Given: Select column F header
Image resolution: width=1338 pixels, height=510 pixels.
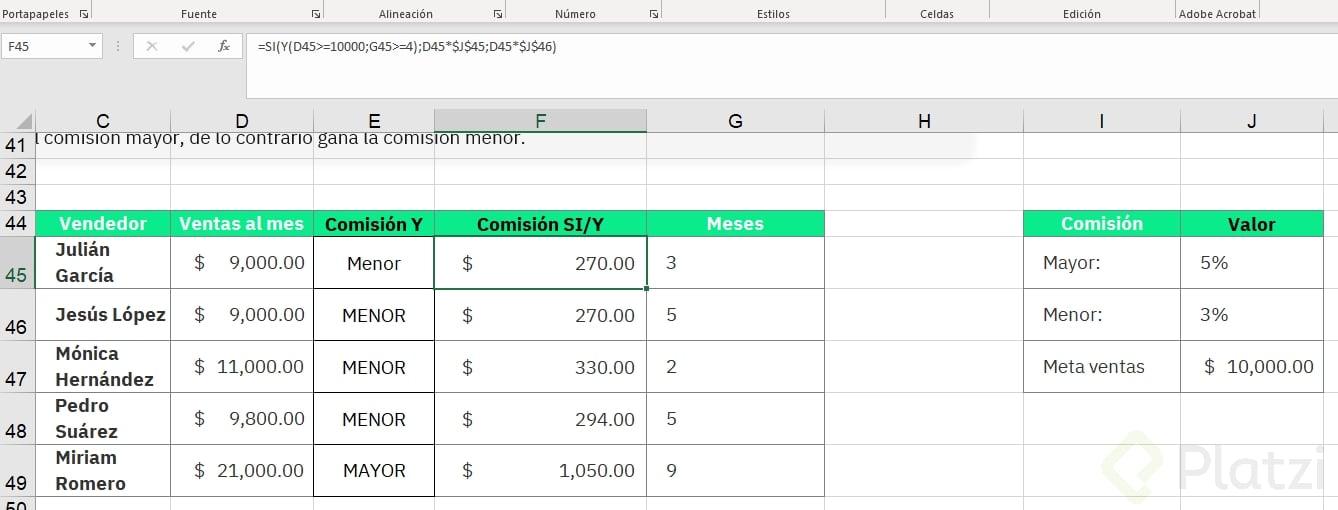Looking at the screenshot, I should pyautogui.click(x=540, y=121).
